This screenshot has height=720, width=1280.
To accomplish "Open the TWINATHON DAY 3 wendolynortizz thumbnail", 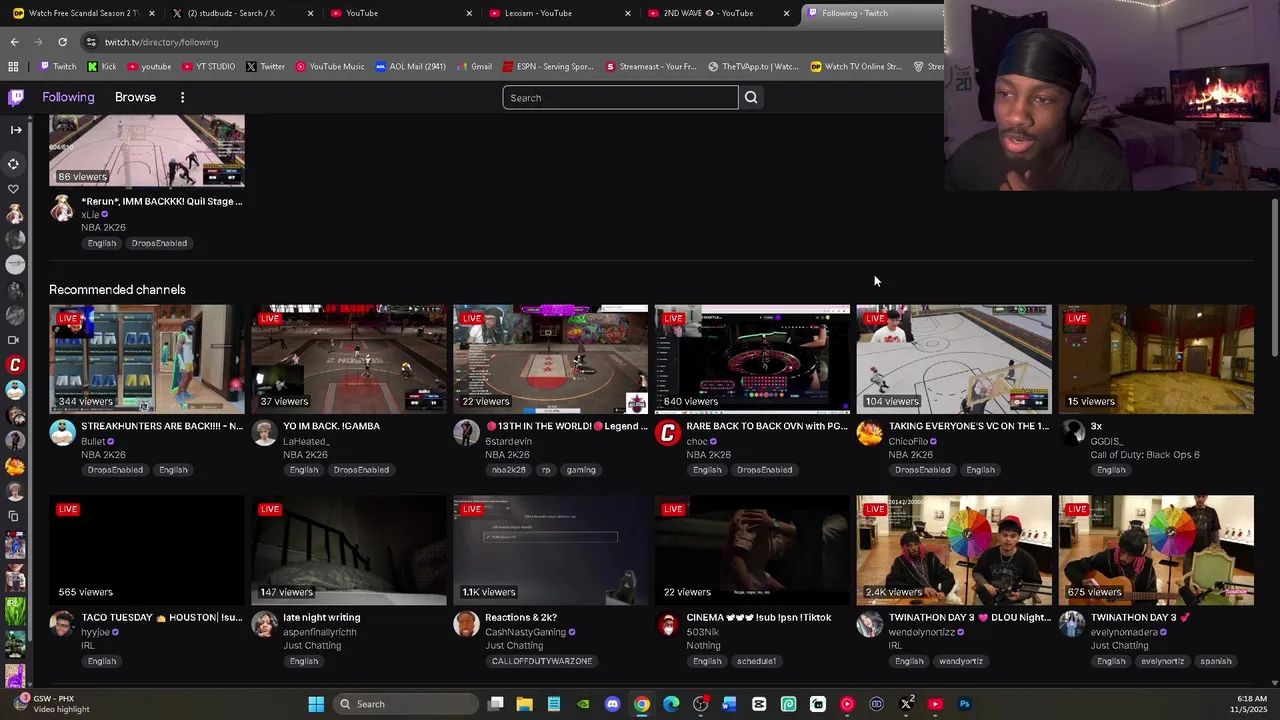I will coord(954,550).
